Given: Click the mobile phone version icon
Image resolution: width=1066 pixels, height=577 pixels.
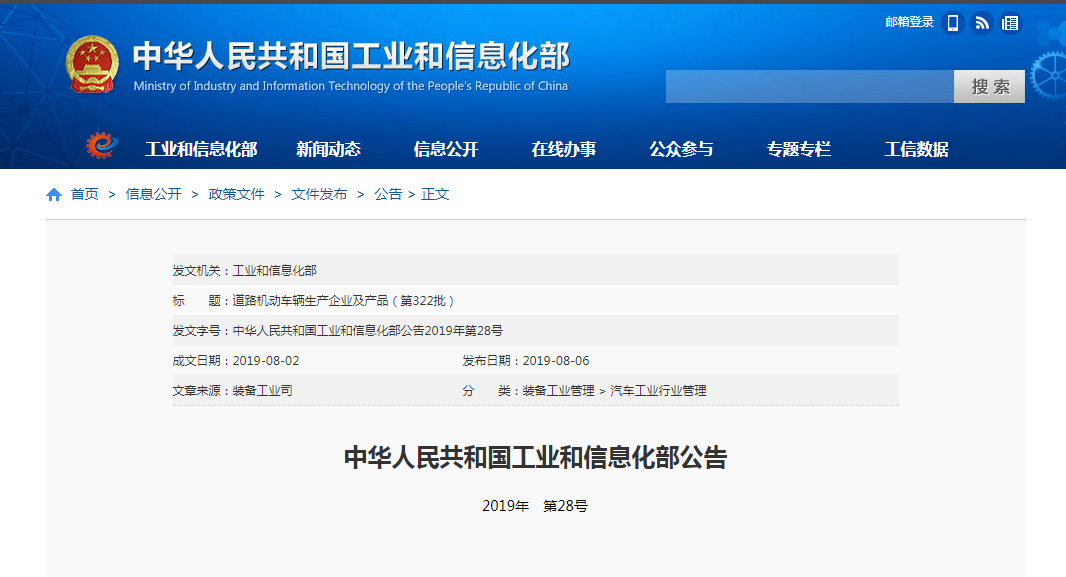Looking at the screenshot, I should click(953, 23).
